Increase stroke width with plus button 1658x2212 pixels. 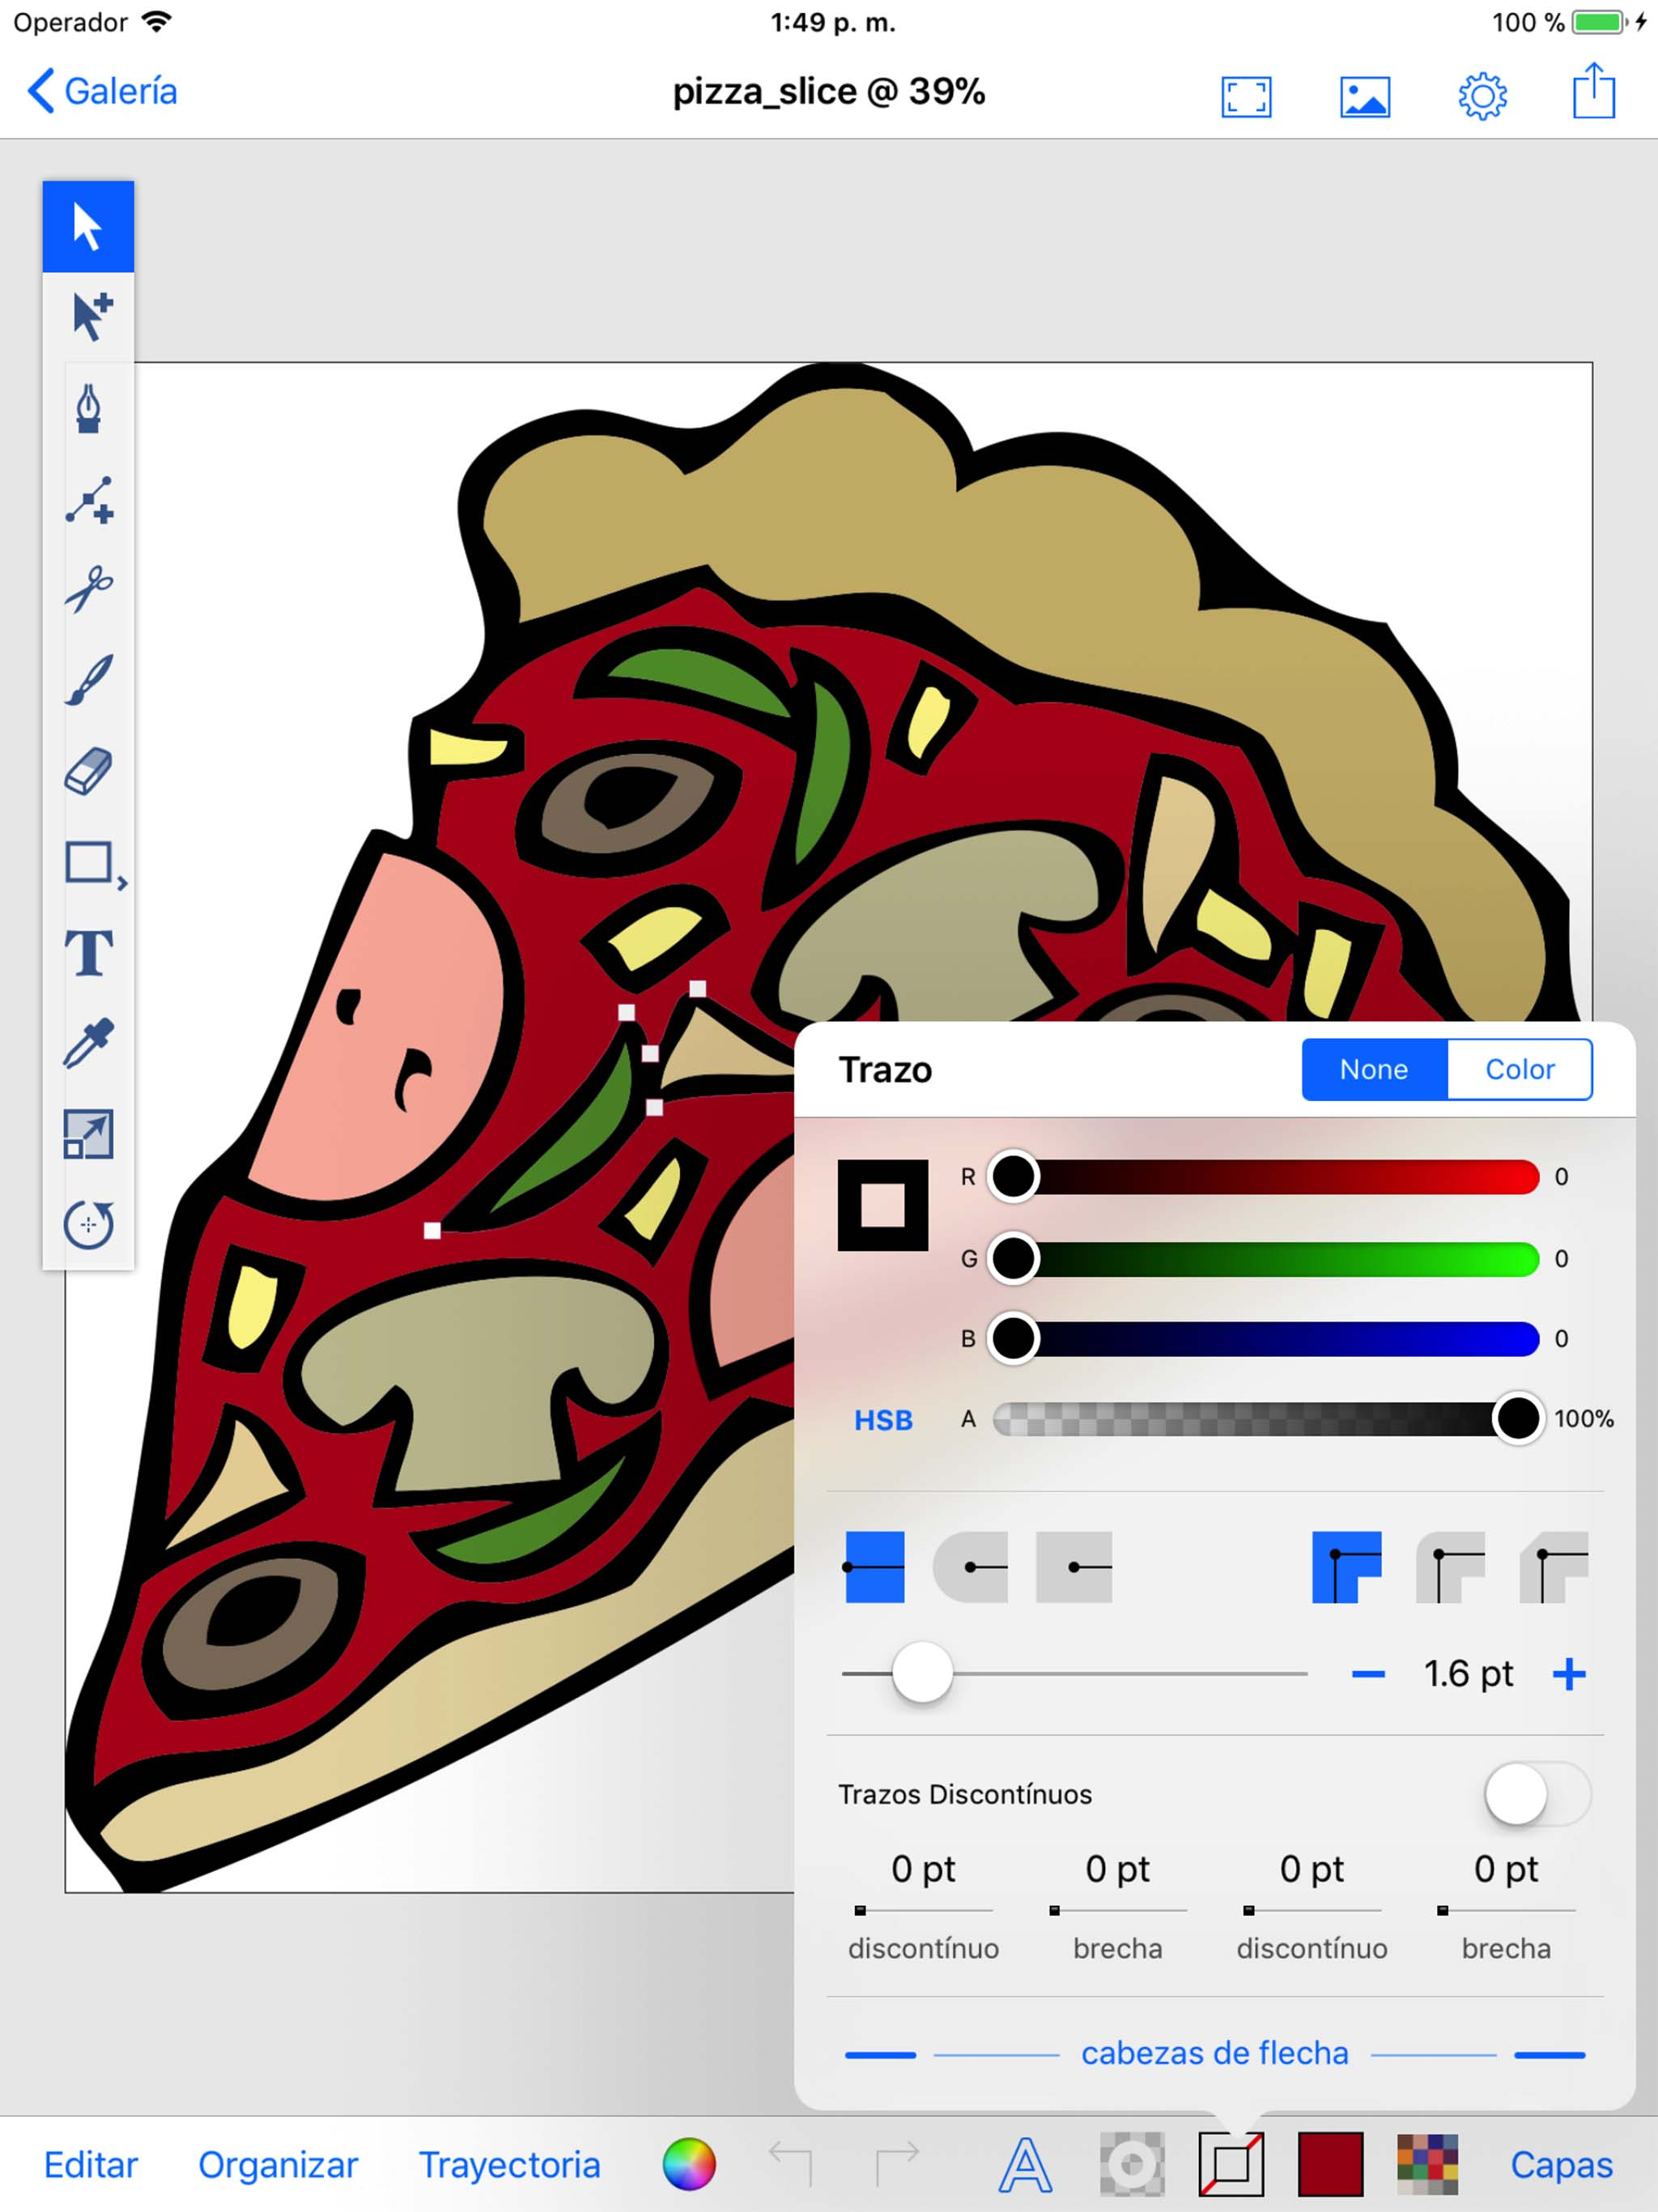tap(1568, 1674)
